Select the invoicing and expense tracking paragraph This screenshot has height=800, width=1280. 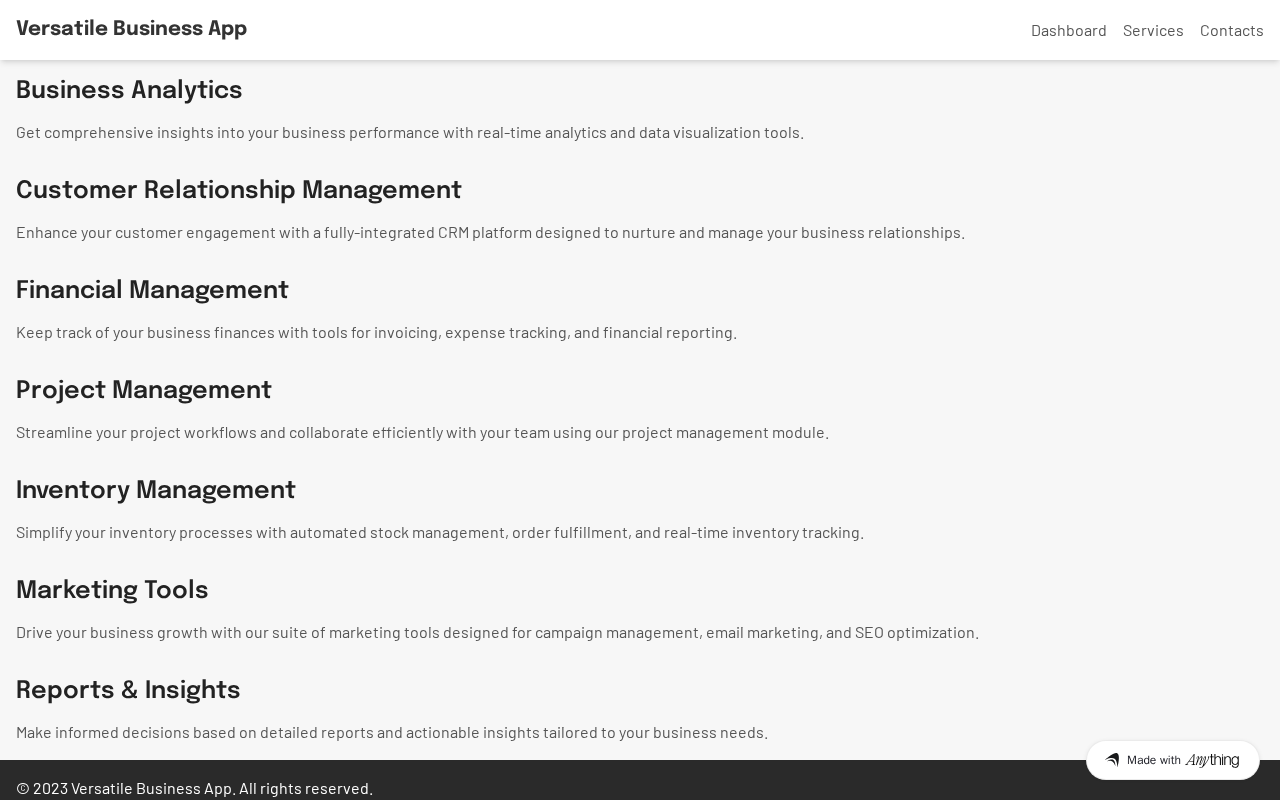[x=376, y=332]
